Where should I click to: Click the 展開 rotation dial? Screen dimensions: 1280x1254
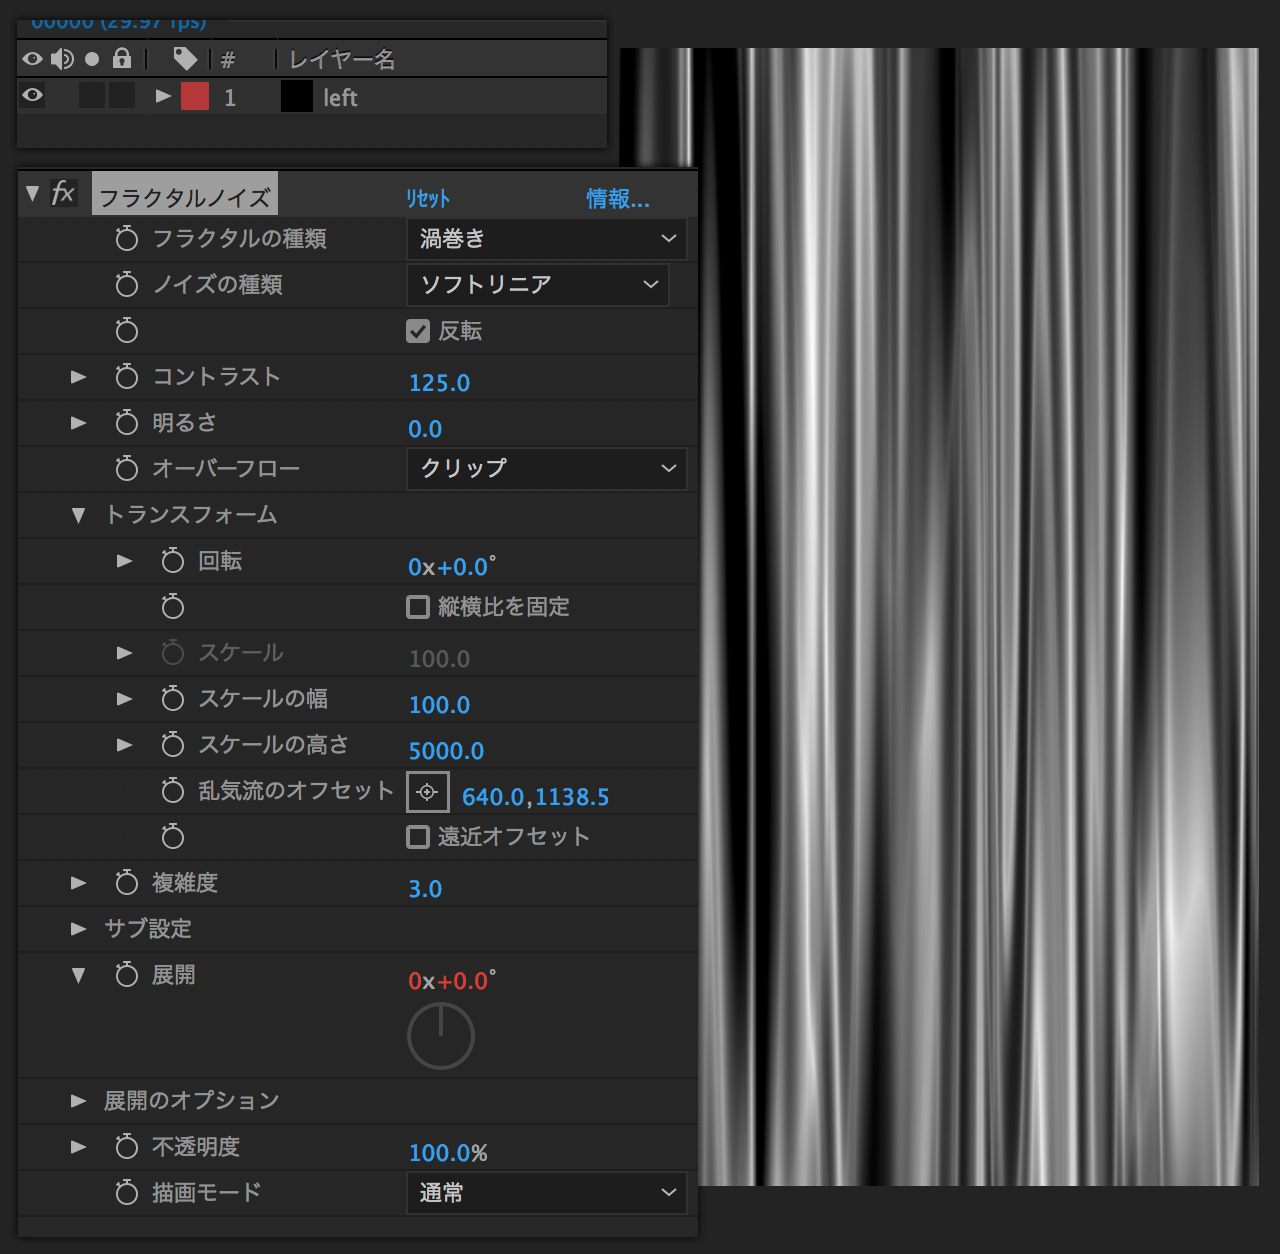(x=440, y=1036)
